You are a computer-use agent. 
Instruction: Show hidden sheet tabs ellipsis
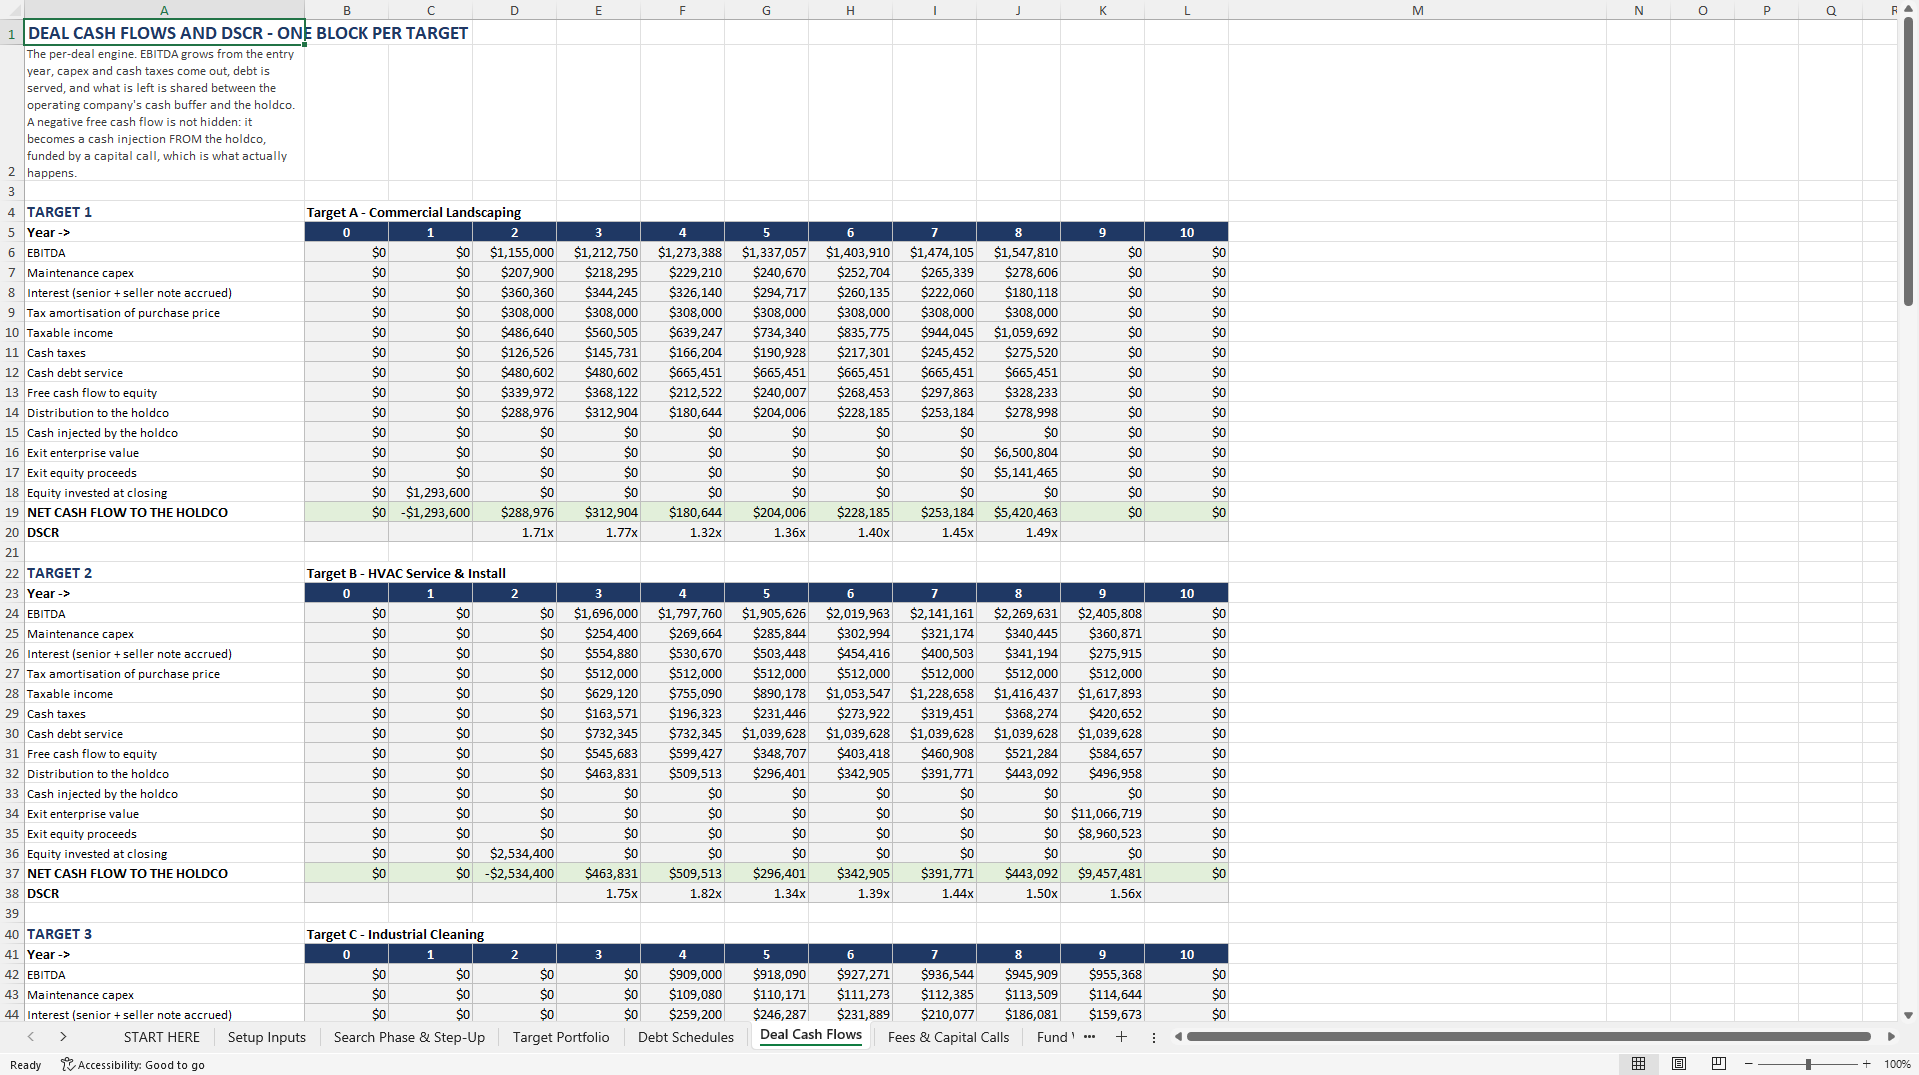tap(1089, 1037)
